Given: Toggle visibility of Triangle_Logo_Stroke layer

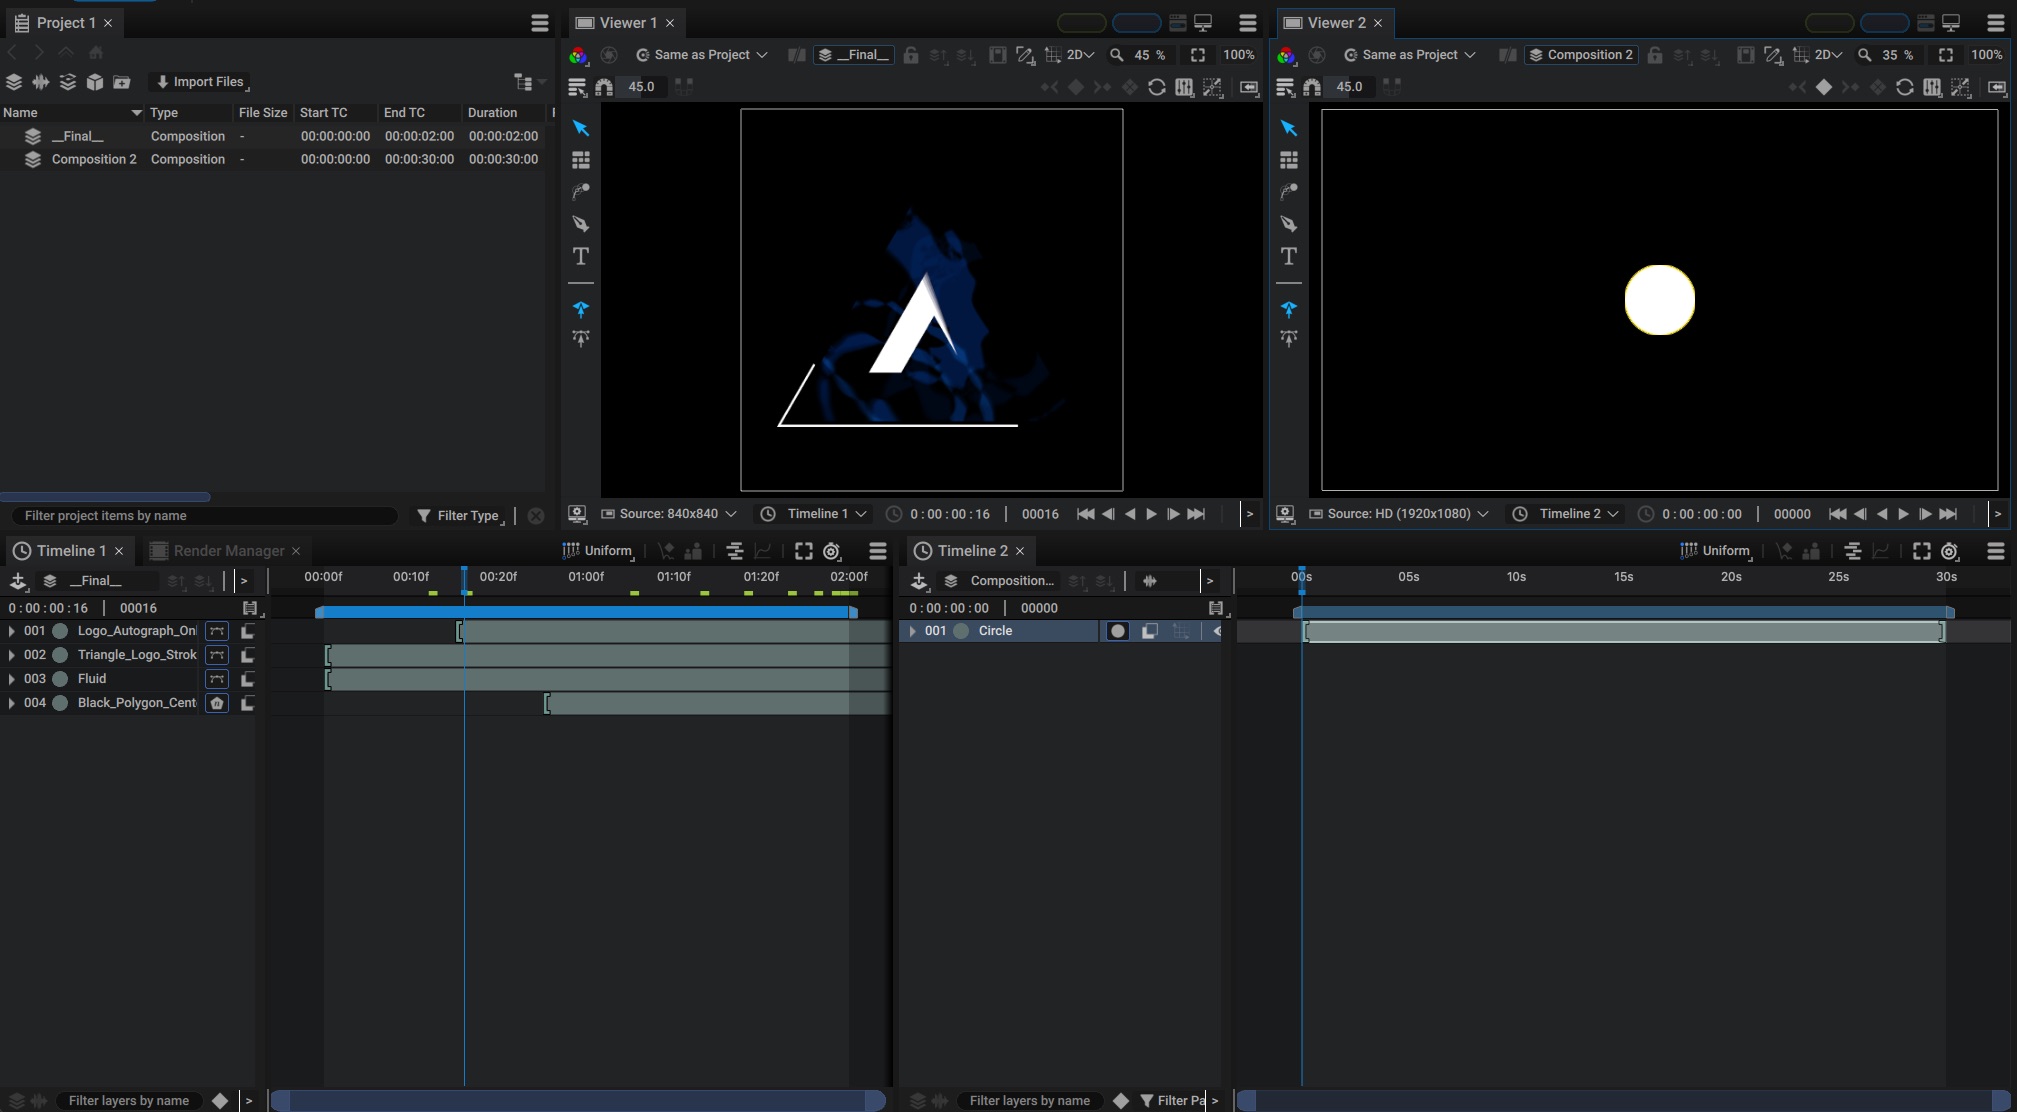Looking at the screenshot, I should click(x=60, y=655).
